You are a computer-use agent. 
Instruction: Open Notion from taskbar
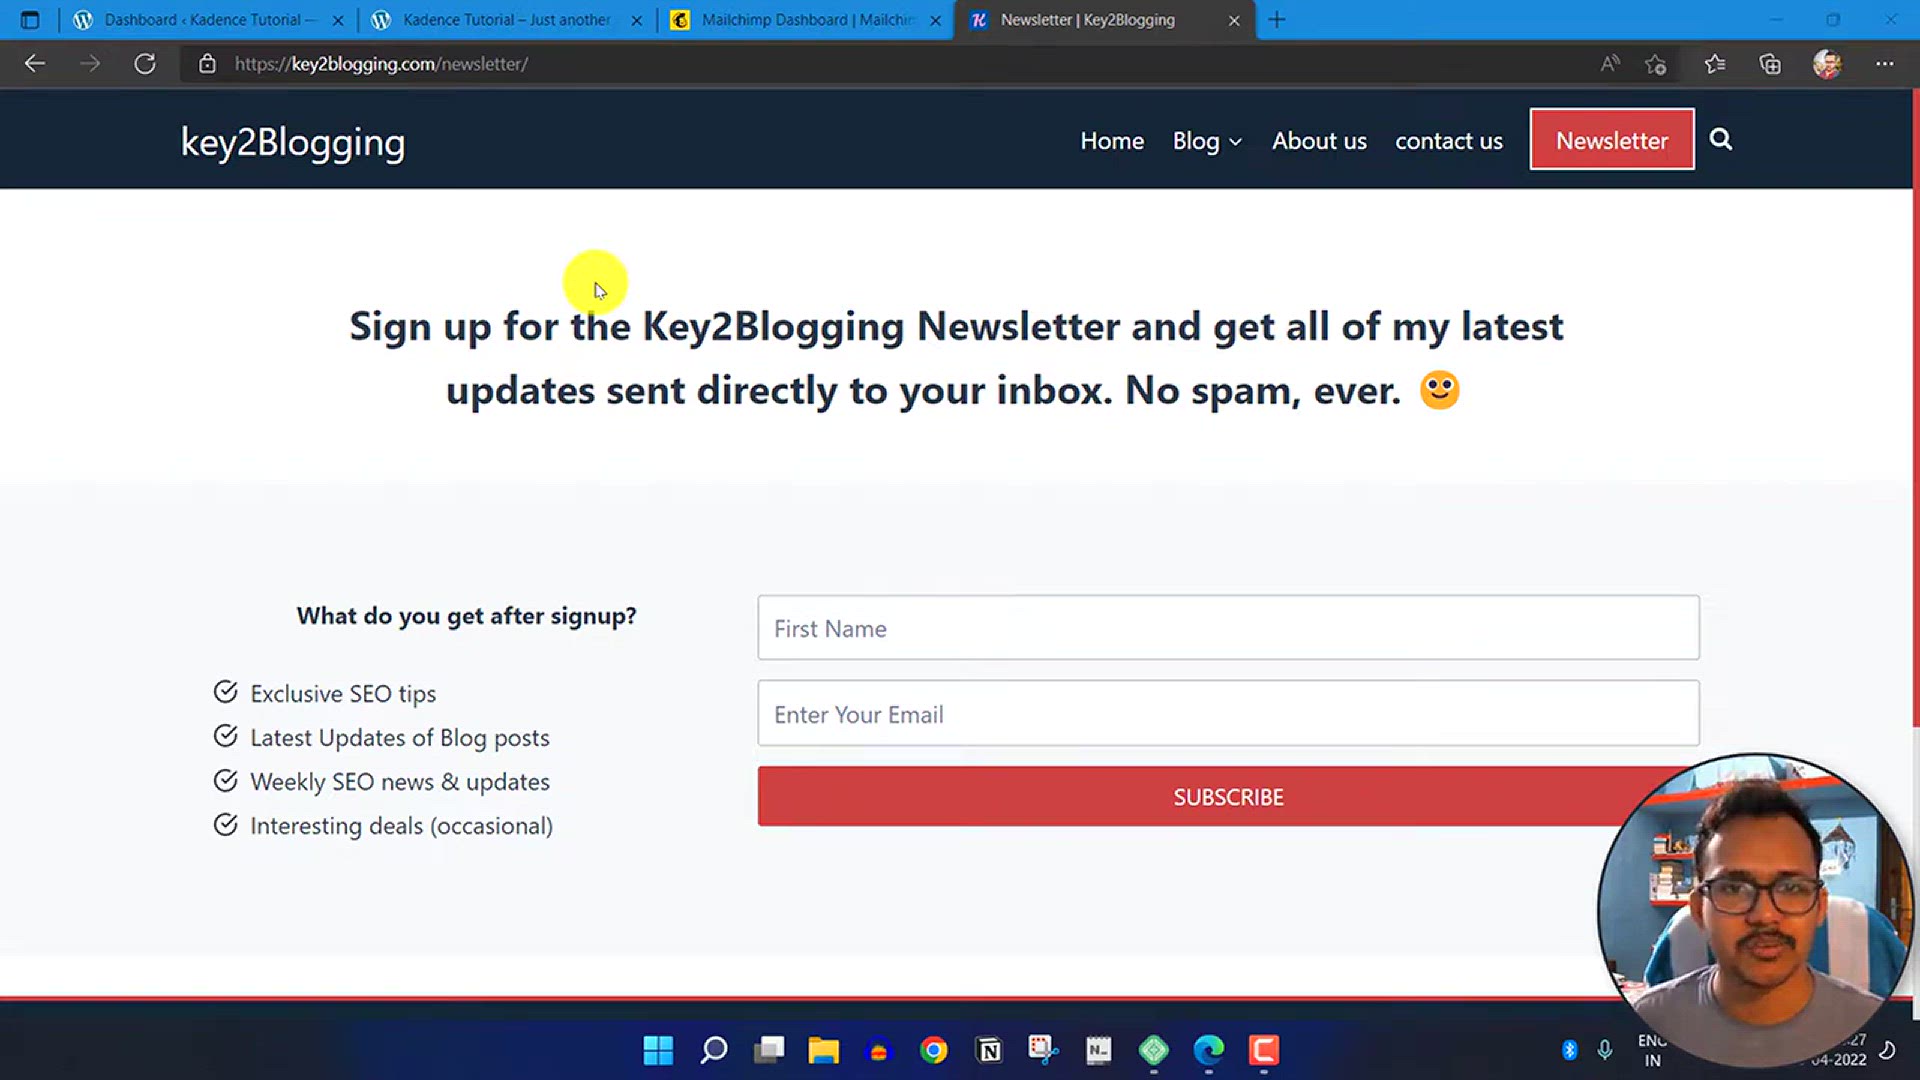pyautogui.click(x=989, y=1050)
